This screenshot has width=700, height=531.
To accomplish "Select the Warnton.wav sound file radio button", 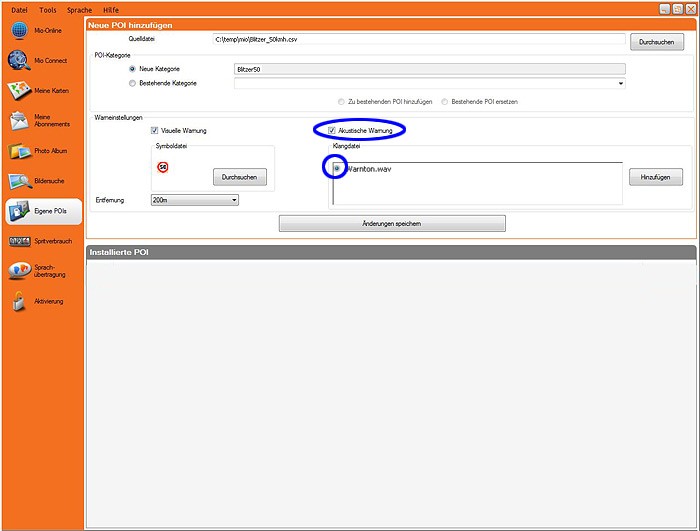I will point(337,168).
